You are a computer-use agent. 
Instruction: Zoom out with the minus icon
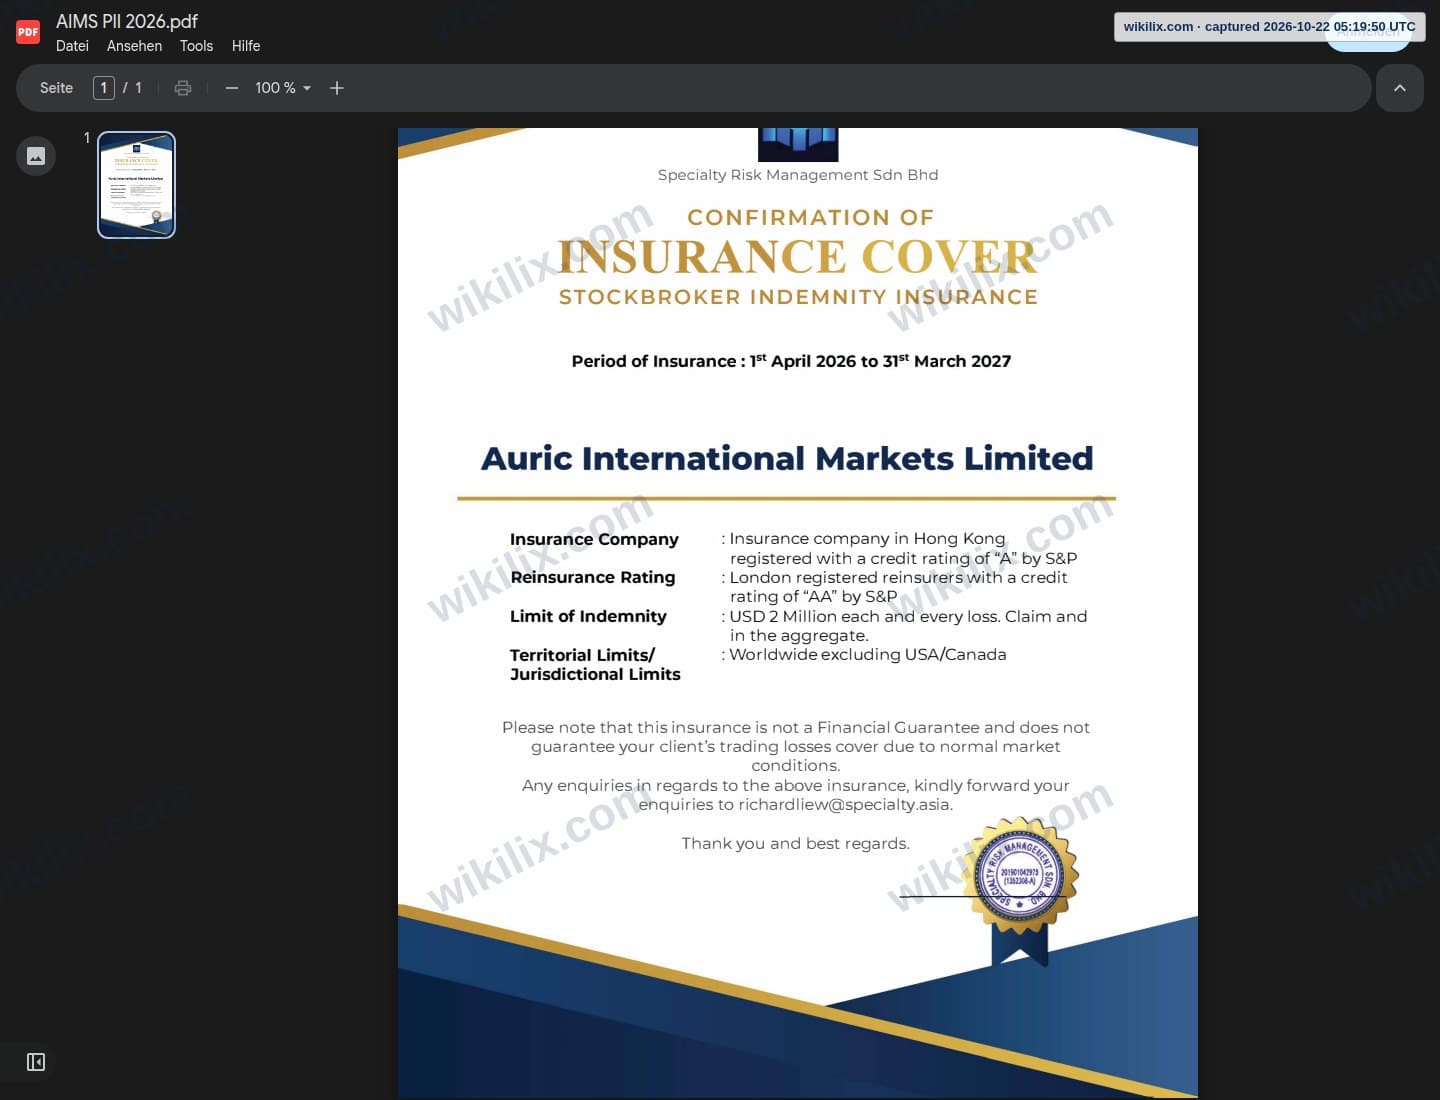232,88
